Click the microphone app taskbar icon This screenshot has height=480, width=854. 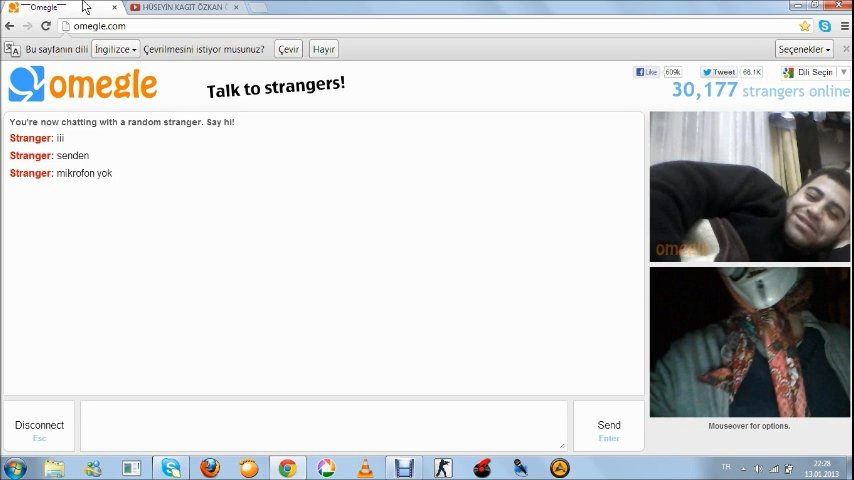point(521,468)
